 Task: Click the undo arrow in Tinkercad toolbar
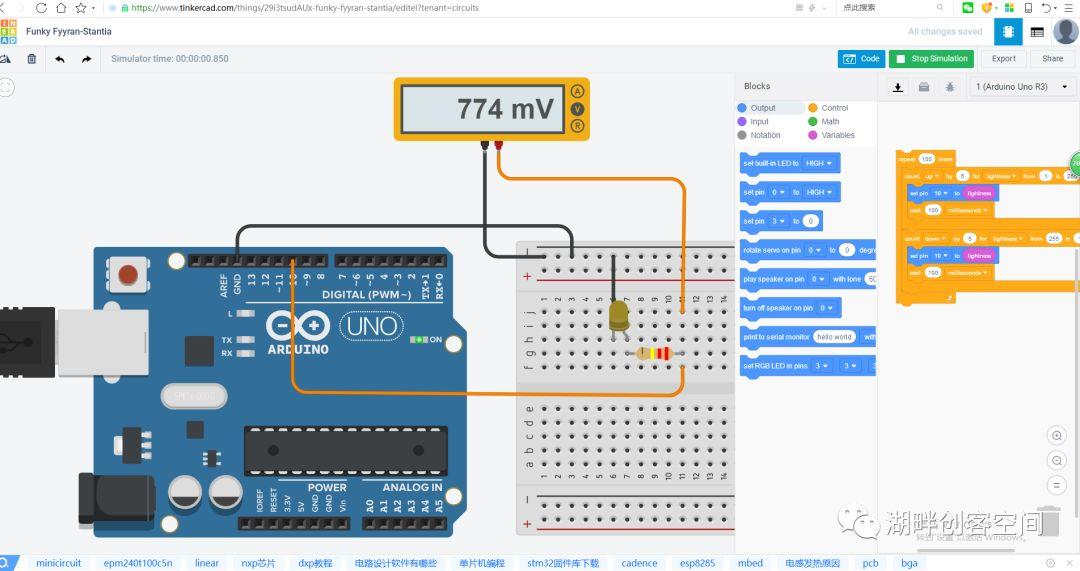click(60, 59)
